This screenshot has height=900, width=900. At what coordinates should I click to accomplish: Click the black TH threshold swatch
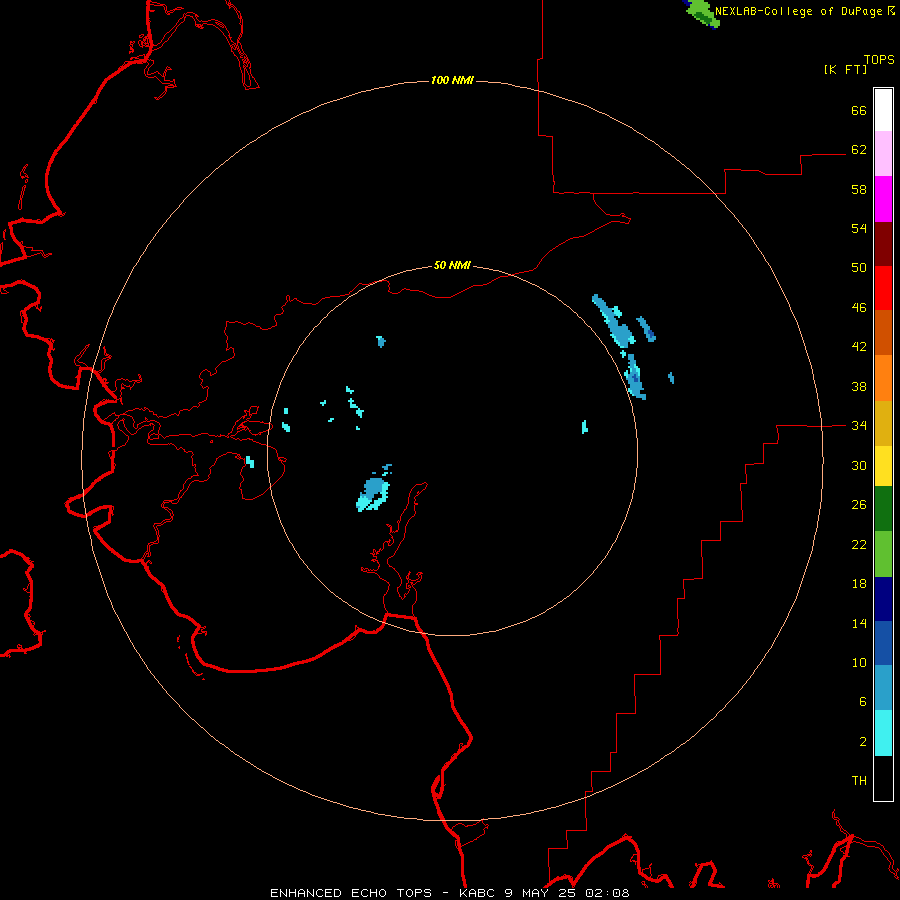[x=883, y=778]
